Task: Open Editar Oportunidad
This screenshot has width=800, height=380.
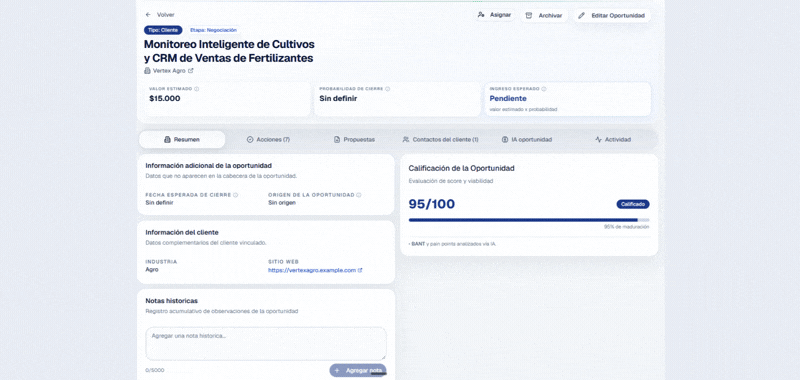Action: tap(612, 16)
